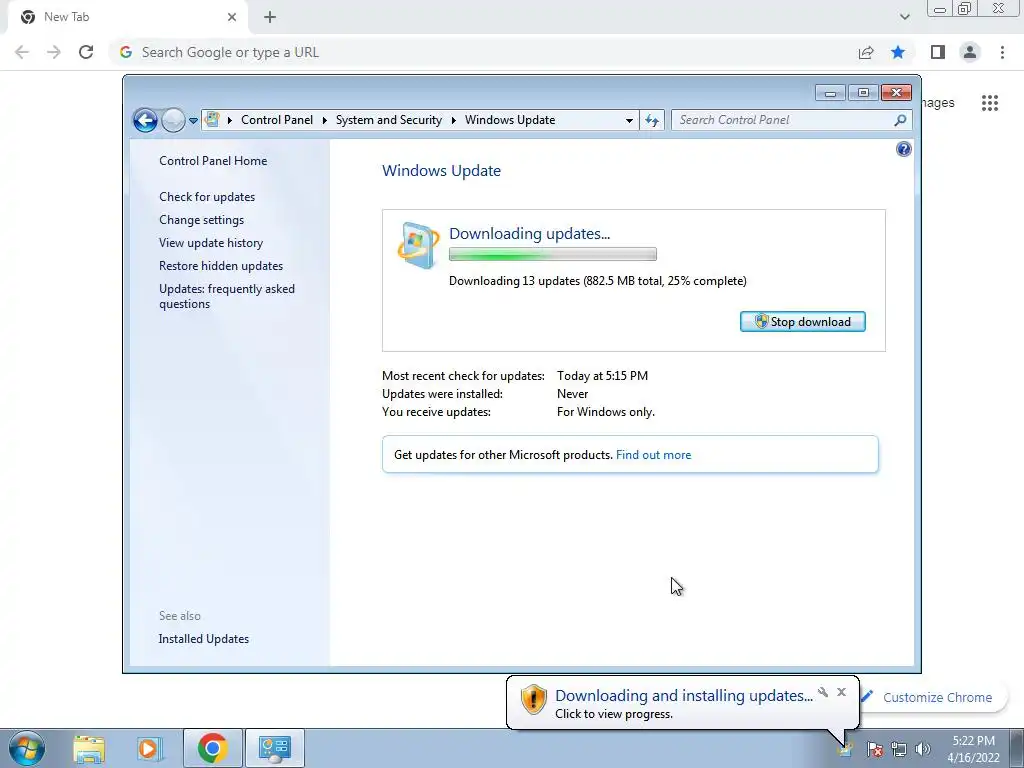Open Chrome profile avatar
Image resolution: width=1024 pixels, height=768 pixels.
click(970, 52)
